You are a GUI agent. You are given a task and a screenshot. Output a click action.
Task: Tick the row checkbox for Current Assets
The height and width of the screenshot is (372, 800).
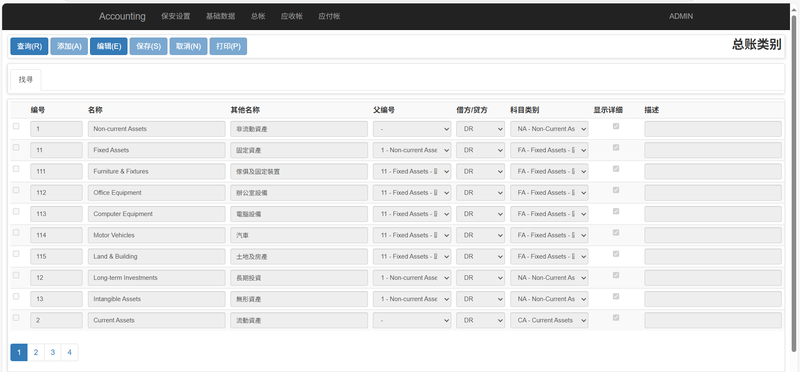coord(16,317)
